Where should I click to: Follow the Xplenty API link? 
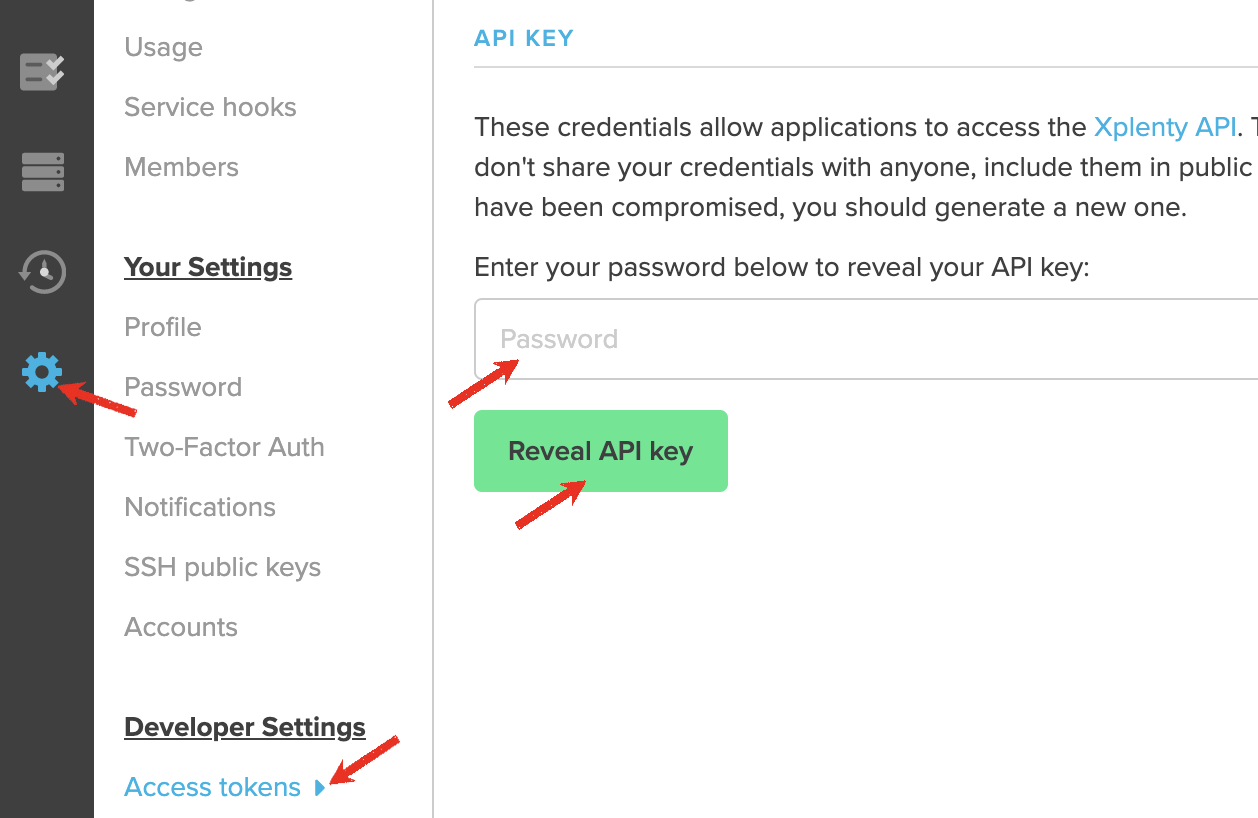click(1166, 127)
